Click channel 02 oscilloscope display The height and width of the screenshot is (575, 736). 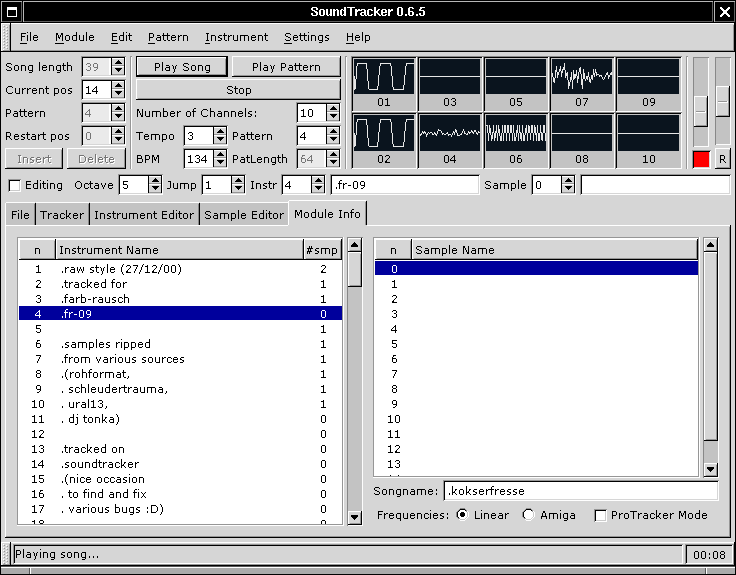click(x=383, y=134)
